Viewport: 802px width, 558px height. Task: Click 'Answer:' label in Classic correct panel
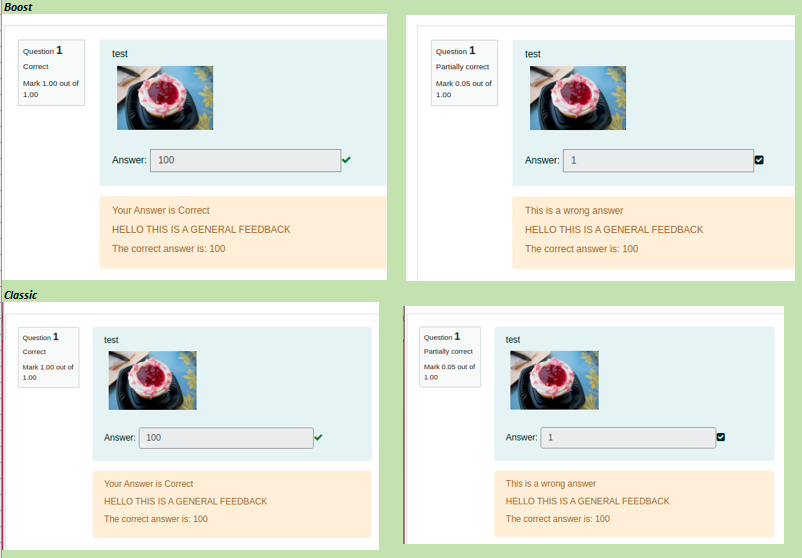120,438
